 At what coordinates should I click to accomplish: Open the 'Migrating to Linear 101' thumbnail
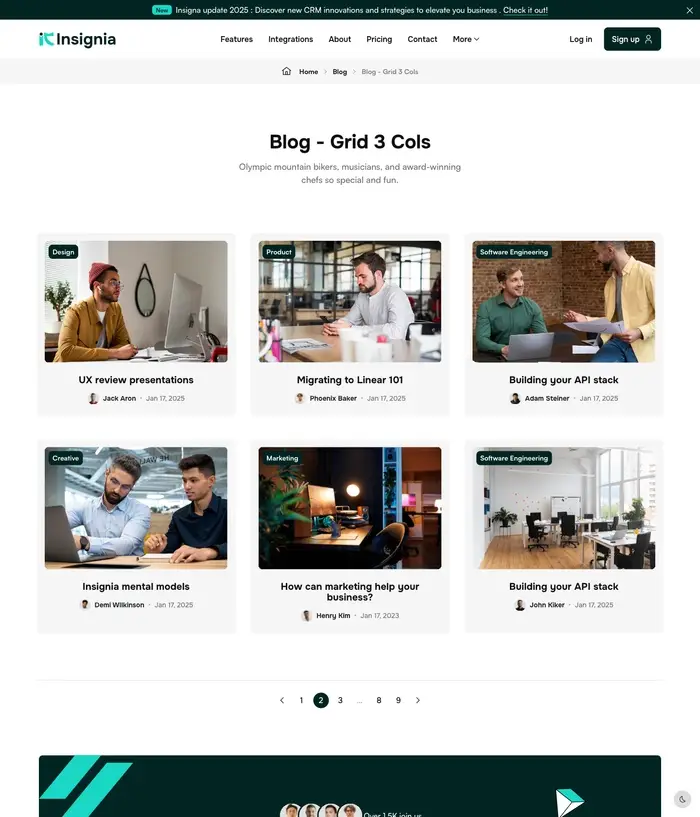350,301
